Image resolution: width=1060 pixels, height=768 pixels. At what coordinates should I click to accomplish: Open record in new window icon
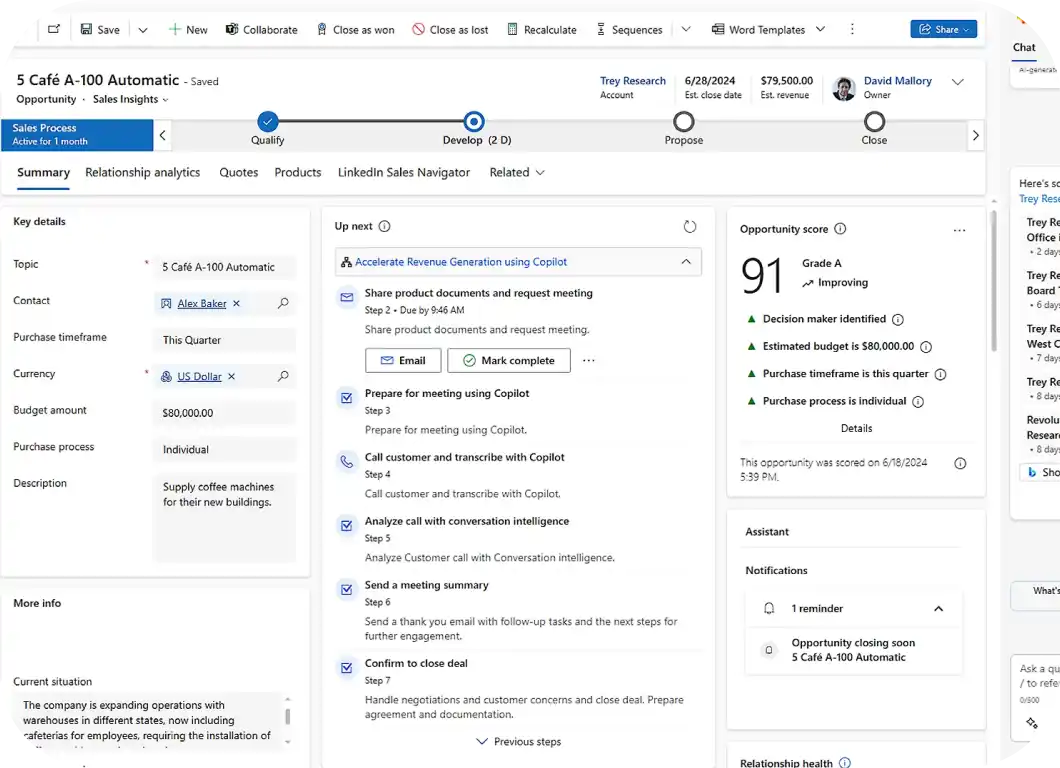coord(54,30)
